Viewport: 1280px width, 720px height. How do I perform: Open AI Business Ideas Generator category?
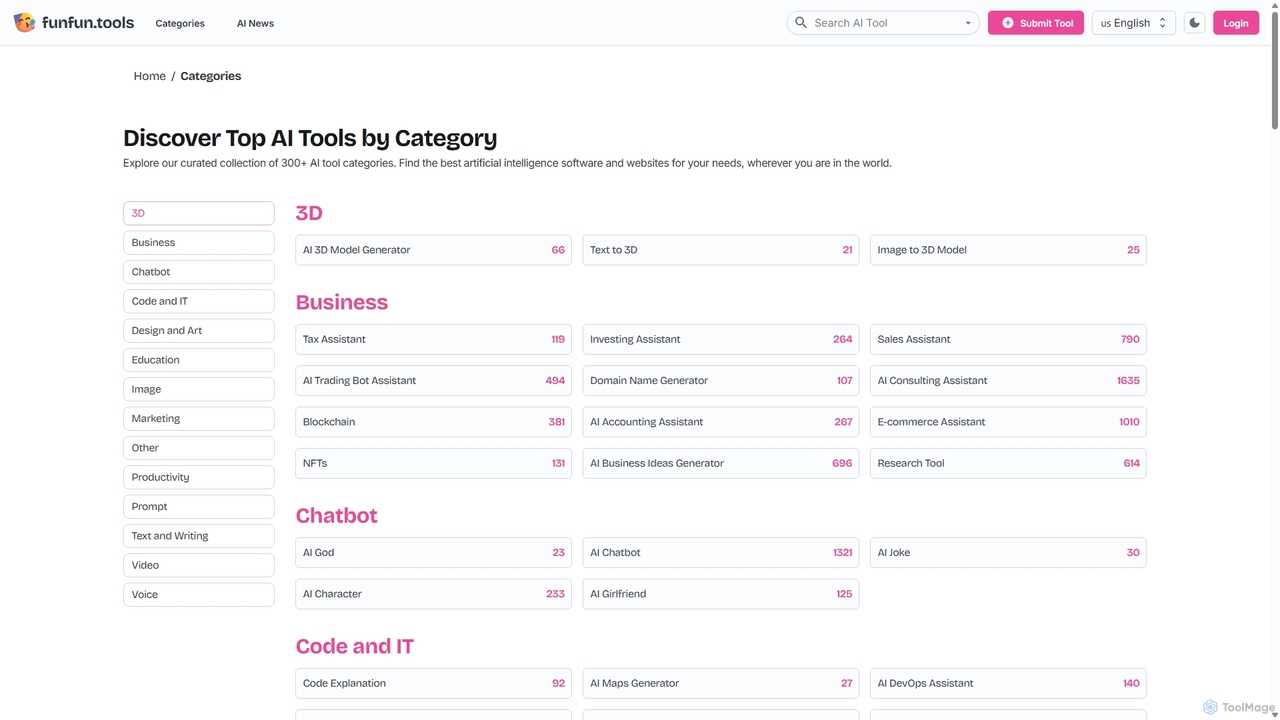(720, 463)
